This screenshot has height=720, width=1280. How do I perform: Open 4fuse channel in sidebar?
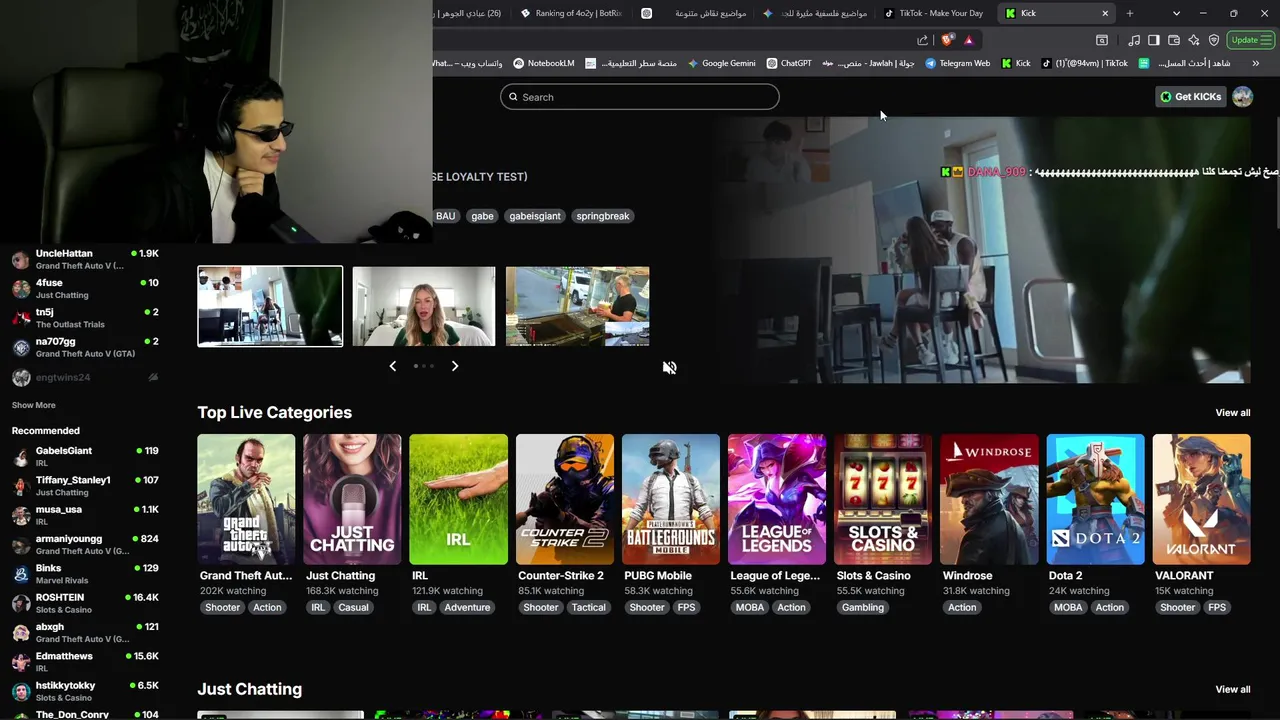tap(85, 288)
